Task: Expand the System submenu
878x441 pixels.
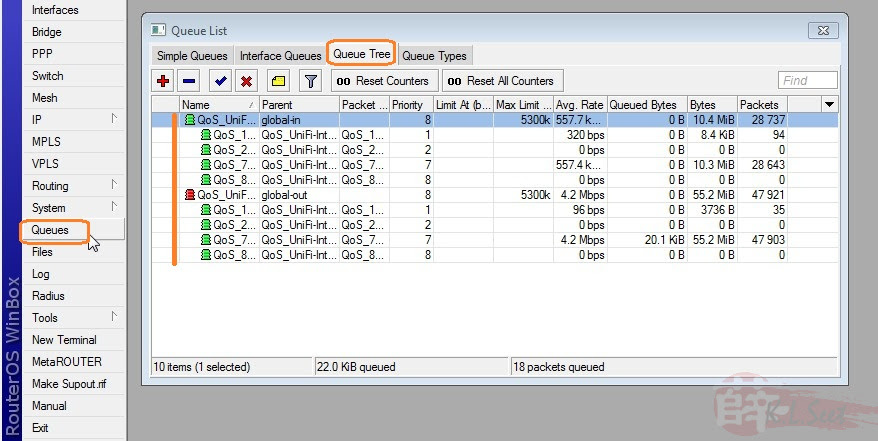Action: (73, 208)
